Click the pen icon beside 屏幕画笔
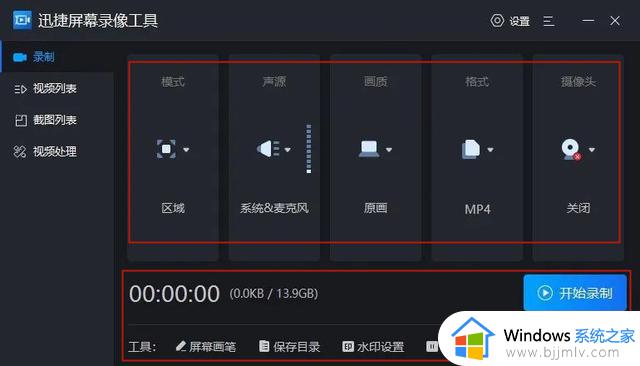The image size is (640, 366). (180, 346)
